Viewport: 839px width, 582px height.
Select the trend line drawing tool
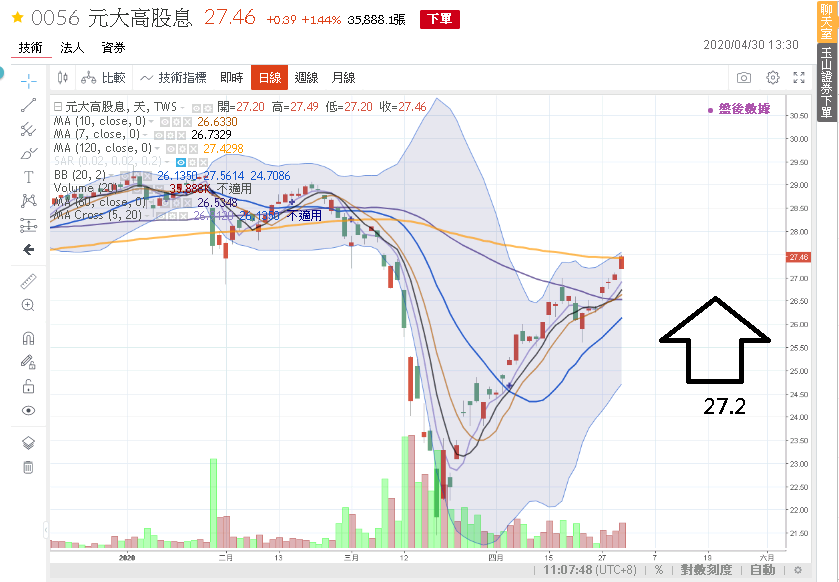coord(28,105)
